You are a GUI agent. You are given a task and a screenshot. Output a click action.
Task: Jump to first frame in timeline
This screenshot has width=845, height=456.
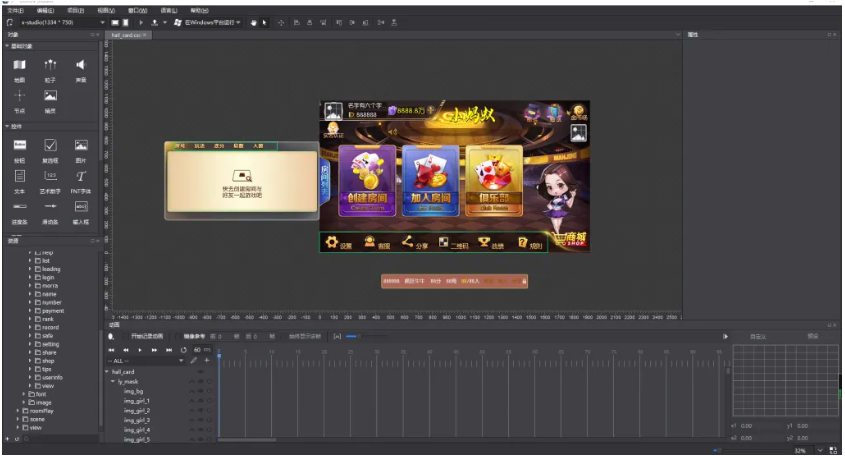point(112,350)
